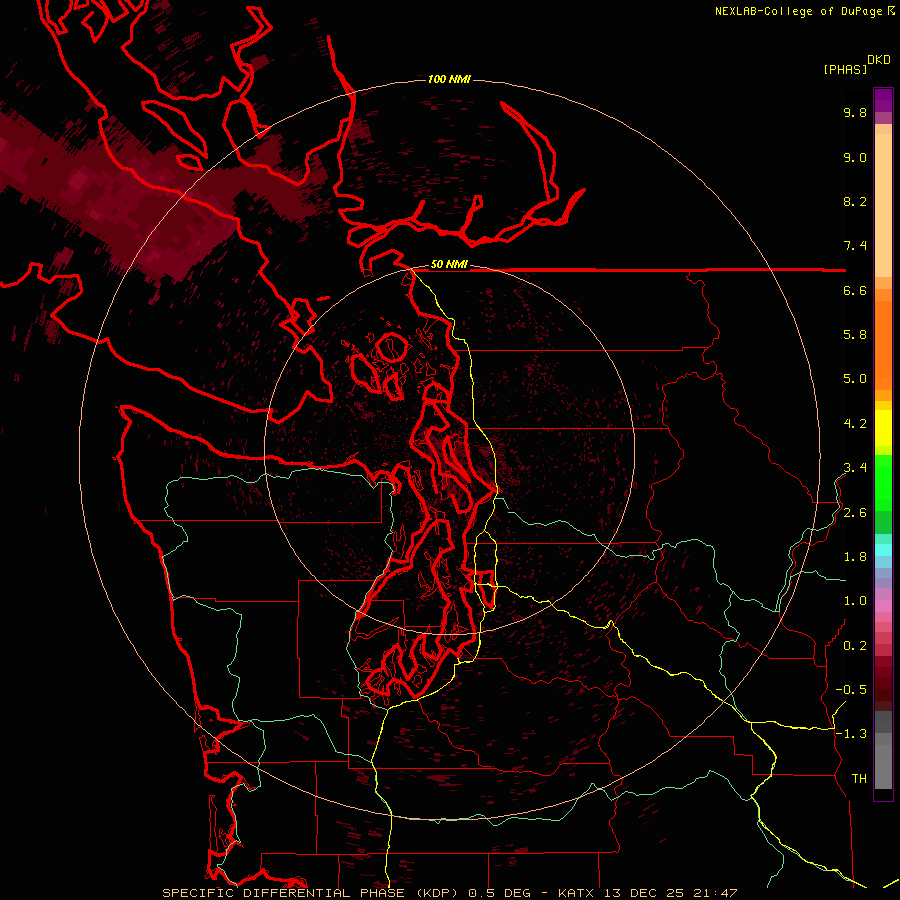
Task: Click the 100 NMI range ring label
Action: pos(449,79)
